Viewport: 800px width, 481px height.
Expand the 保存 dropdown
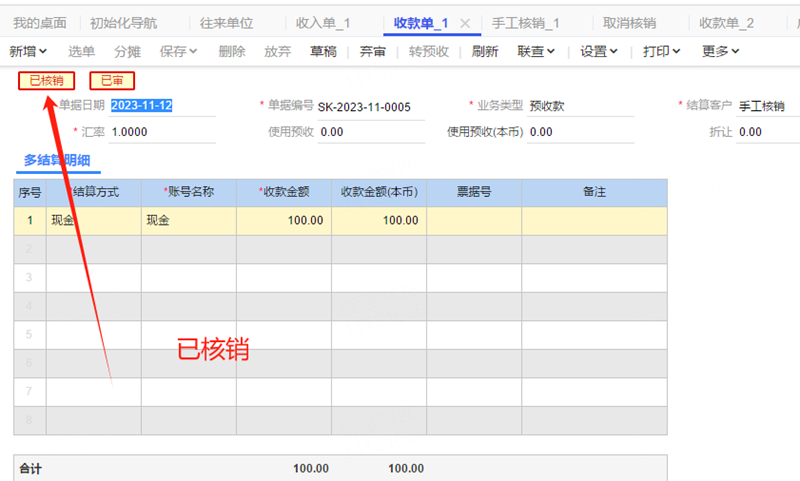(x=178, y=51)
